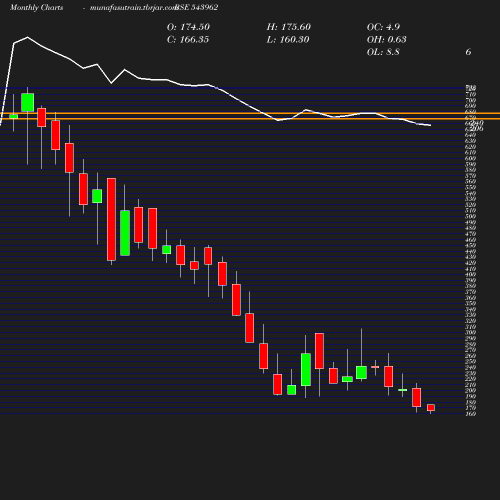Image resolution: width=500 pixels, height=500 pixels.
Task: Click the 400 price axis label
Action: click(x=470, y=274)
